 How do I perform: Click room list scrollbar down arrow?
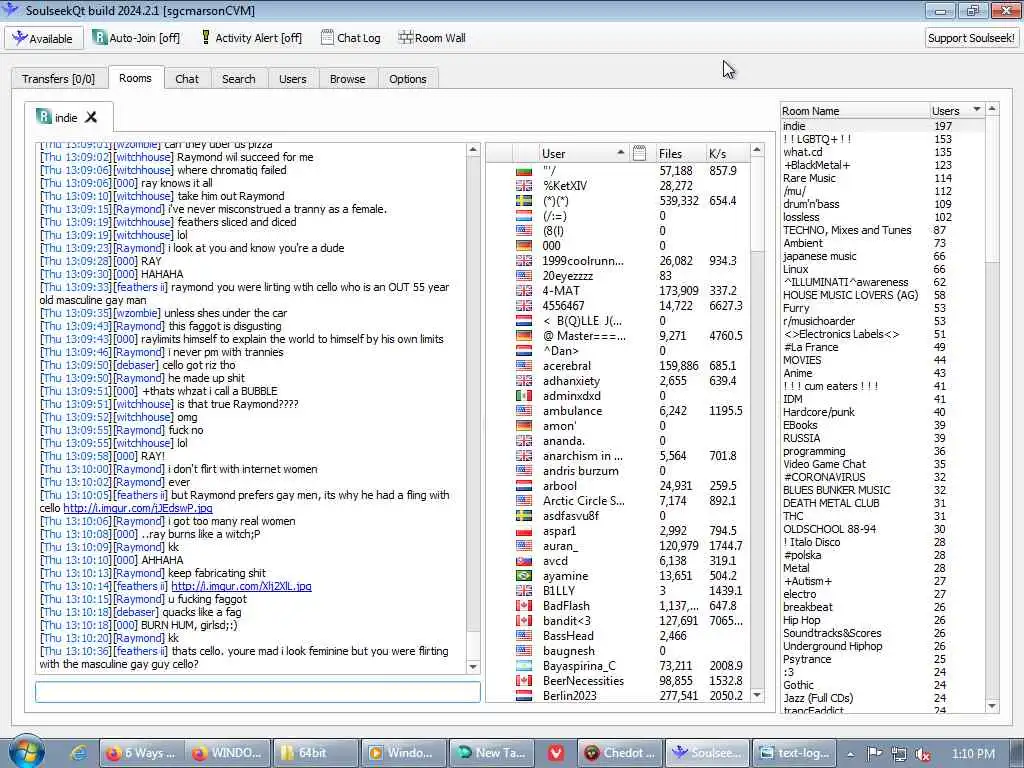coord(992,705)
